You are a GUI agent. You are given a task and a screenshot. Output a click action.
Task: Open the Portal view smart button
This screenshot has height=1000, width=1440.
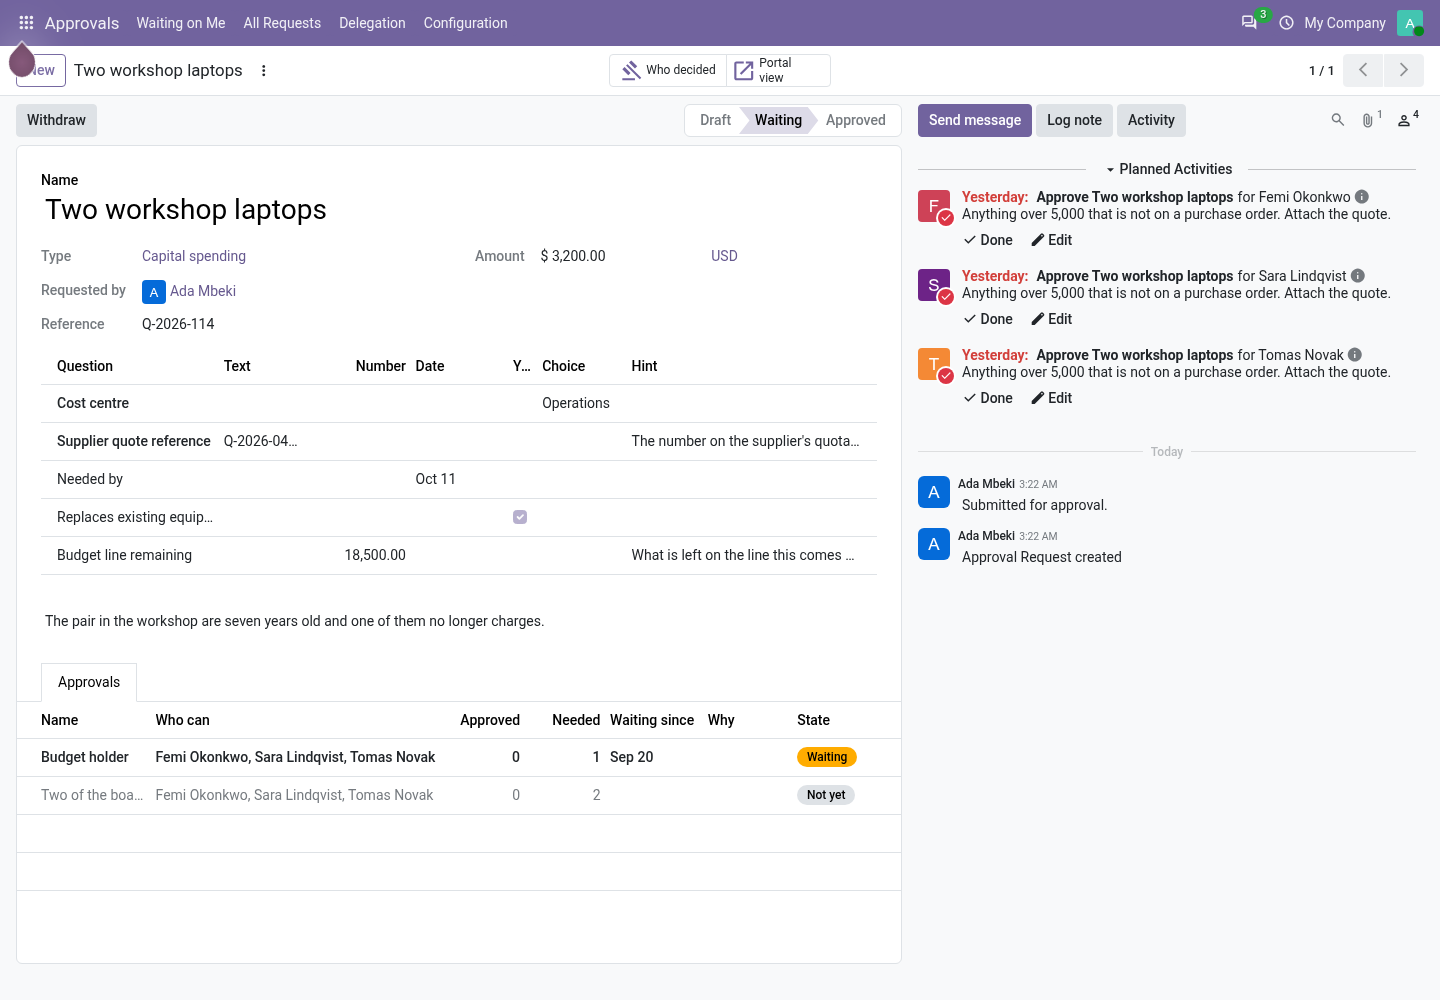[778, 70]
